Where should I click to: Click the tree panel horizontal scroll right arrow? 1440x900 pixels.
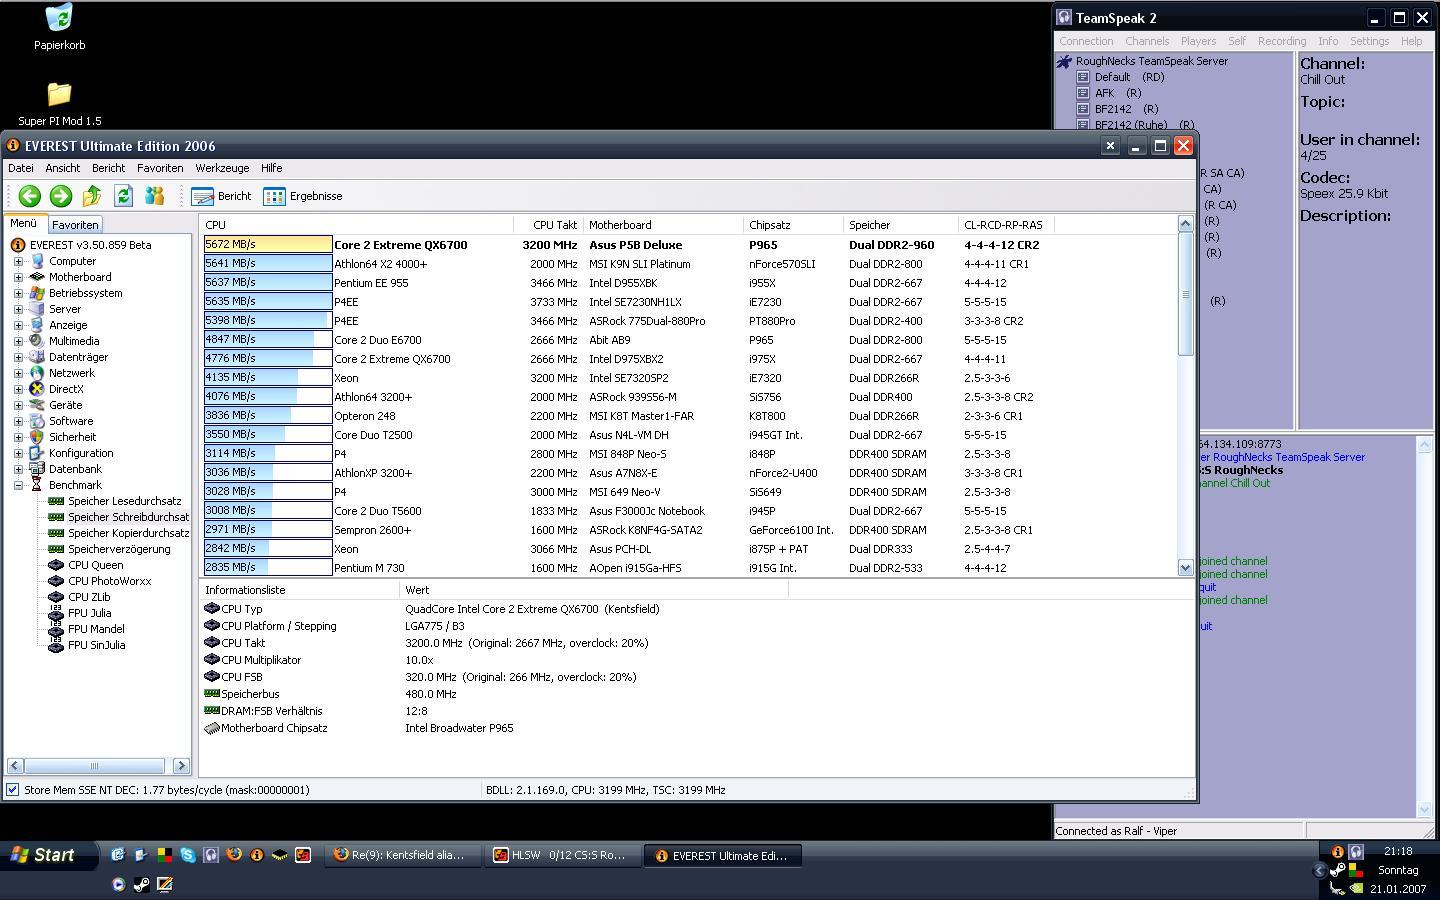(x=181, y=766)
